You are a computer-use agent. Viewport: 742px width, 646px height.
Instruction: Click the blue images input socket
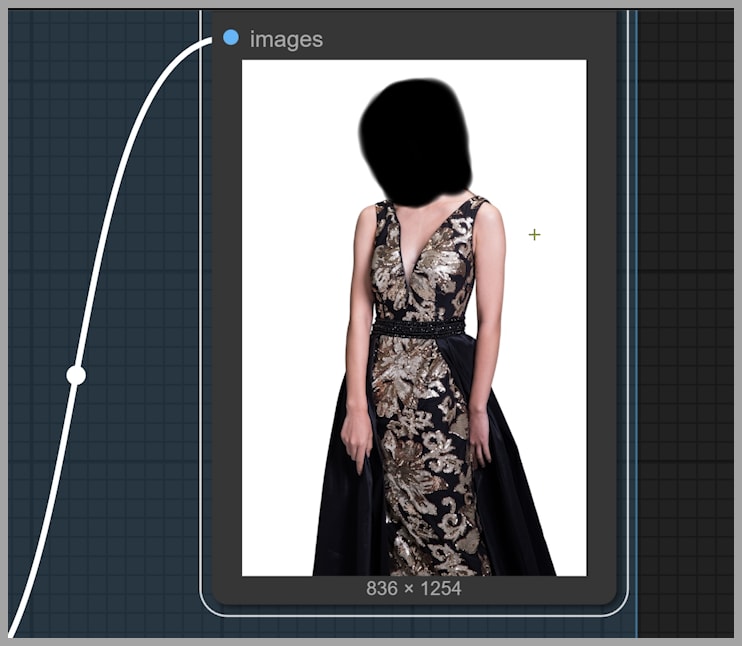click(231, 38)
